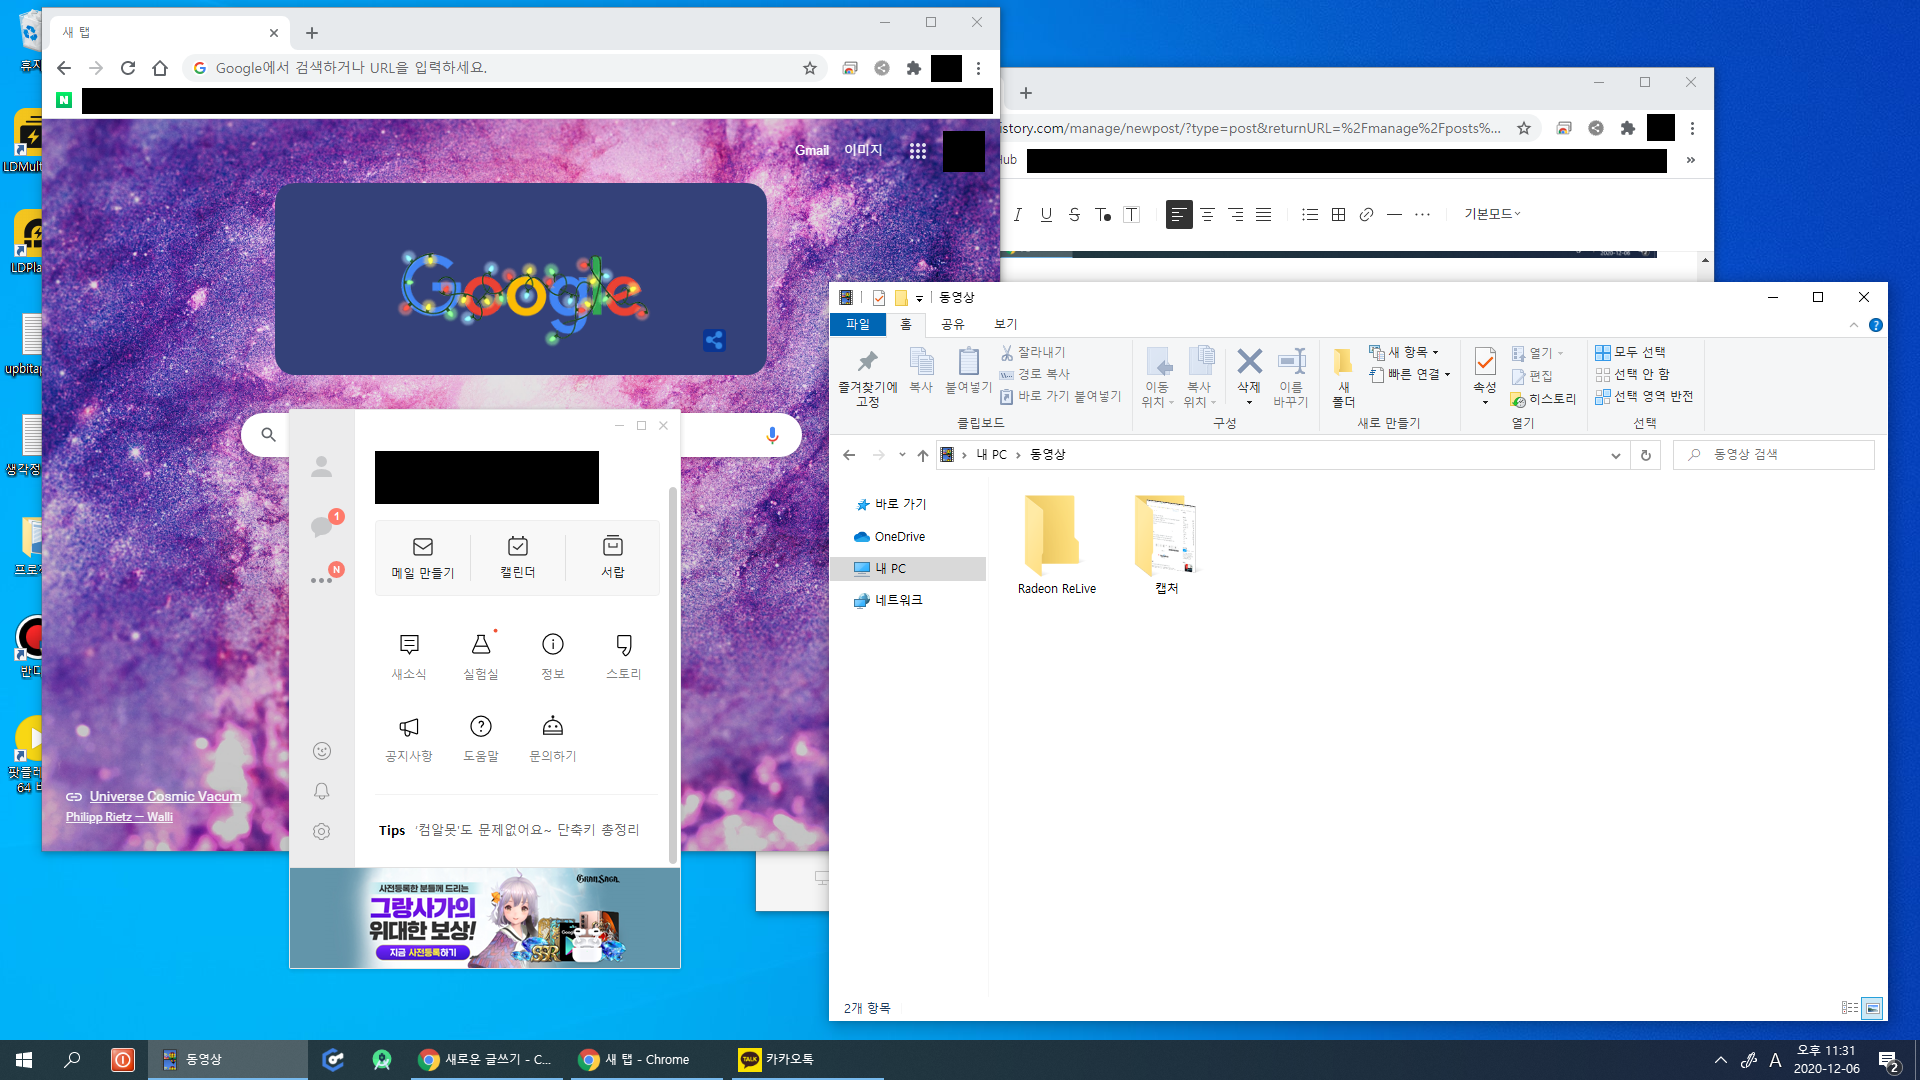The height and width of the screenshot is (1080, 1920).
Task: Click the Google apps grid icon
Action: click(x=918, y=151)
